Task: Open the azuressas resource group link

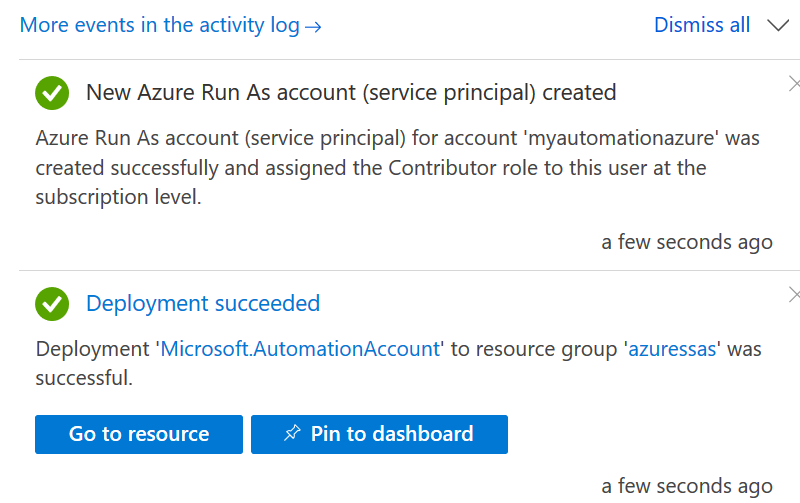Action: click(672, 349)
